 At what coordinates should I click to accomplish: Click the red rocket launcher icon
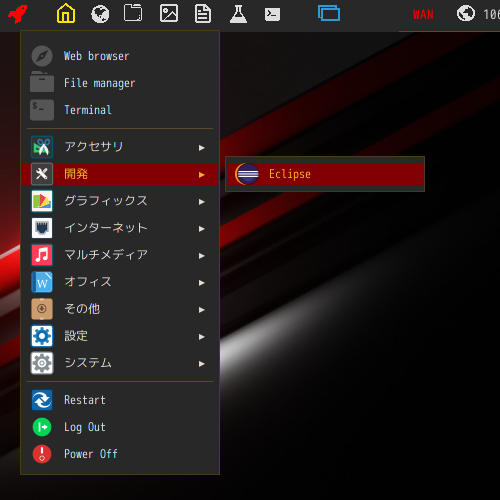(18, 14)
